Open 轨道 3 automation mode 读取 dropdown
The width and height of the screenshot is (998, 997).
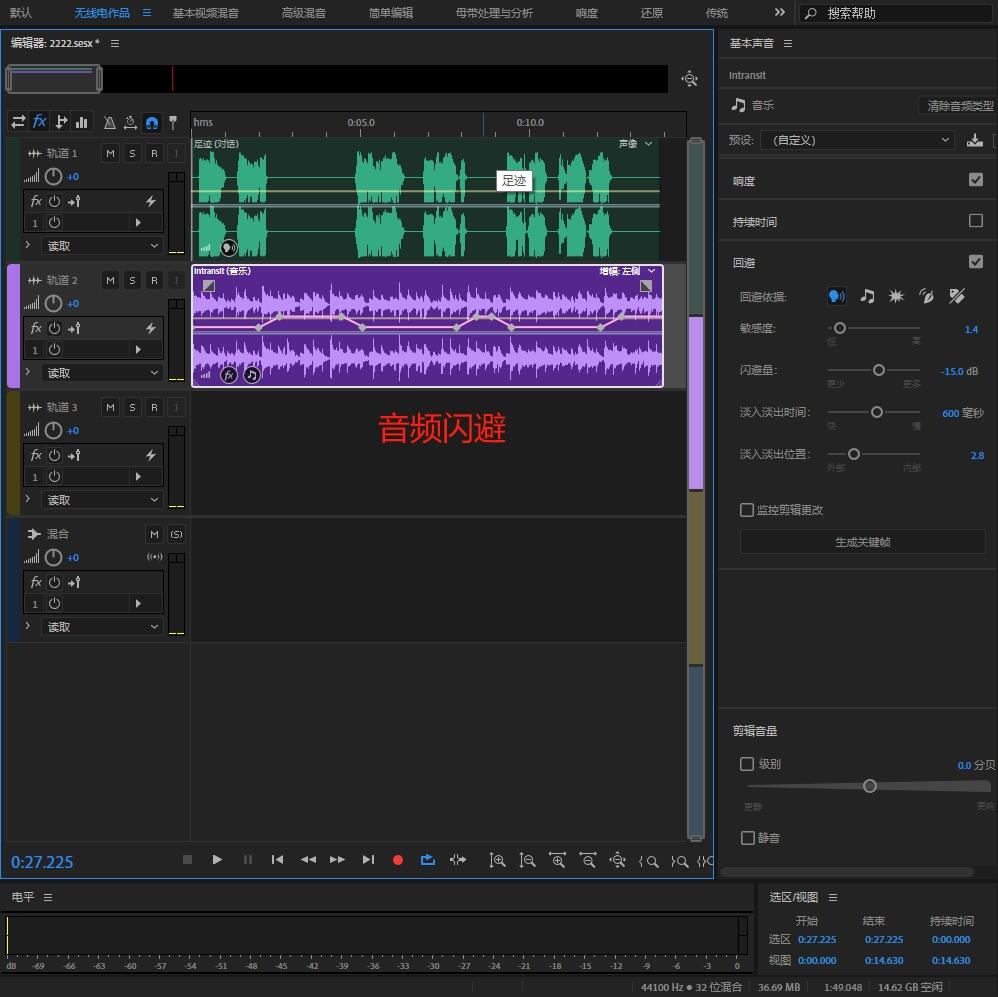pos(102,500)
